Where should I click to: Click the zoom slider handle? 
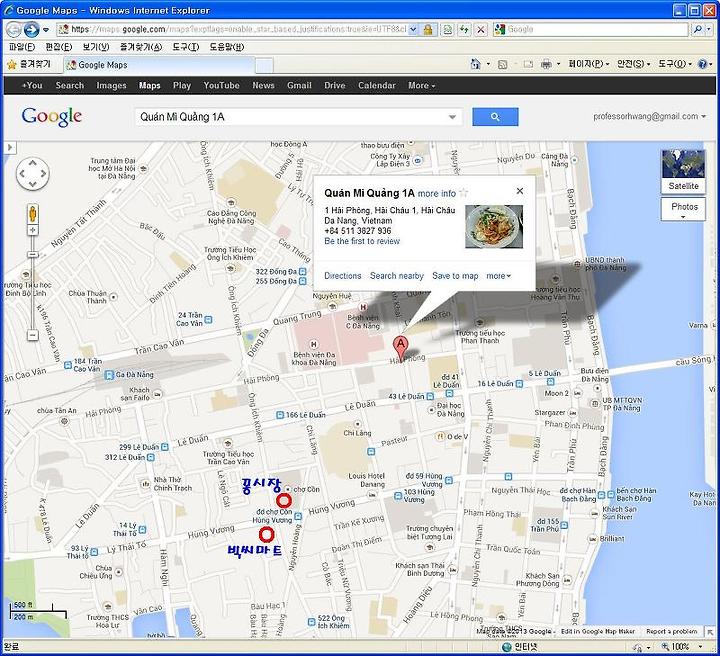[33, 254]
